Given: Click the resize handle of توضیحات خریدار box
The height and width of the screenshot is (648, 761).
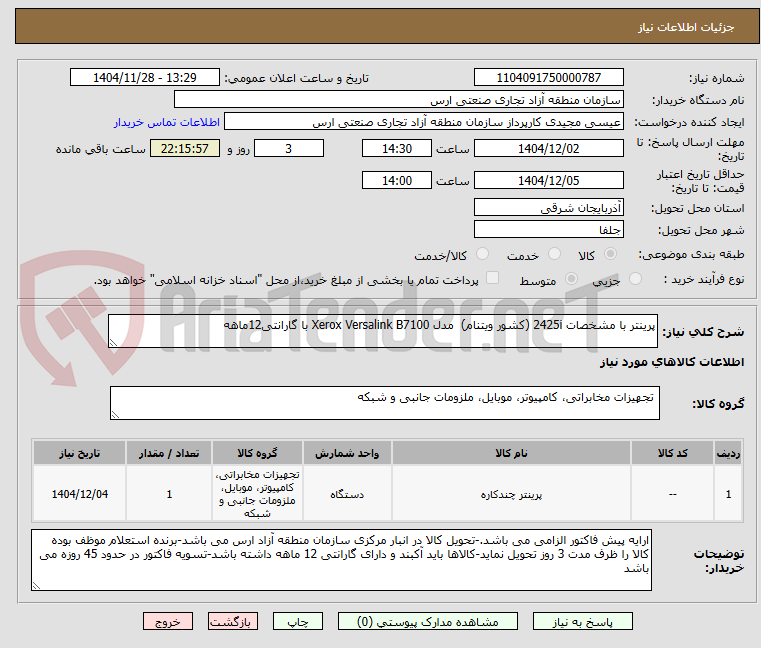Looking at the screenshot, I should (36, 586).
